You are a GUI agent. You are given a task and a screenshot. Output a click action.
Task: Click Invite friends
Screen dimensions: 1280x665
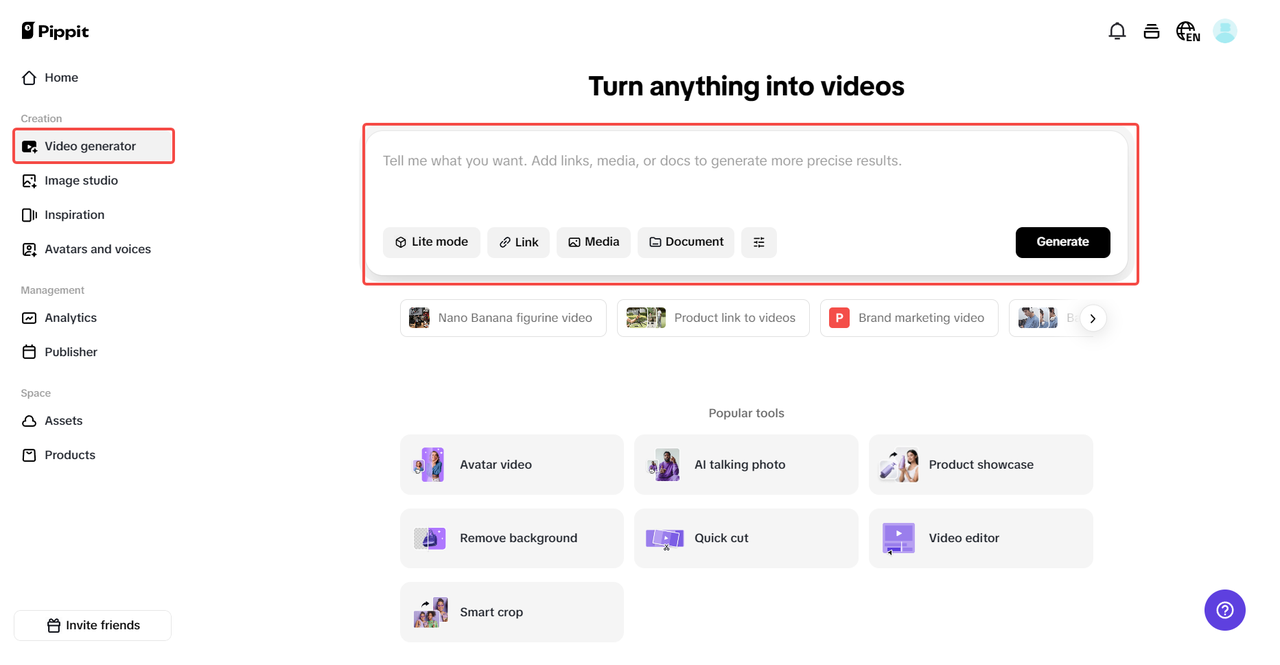(92, 624)
